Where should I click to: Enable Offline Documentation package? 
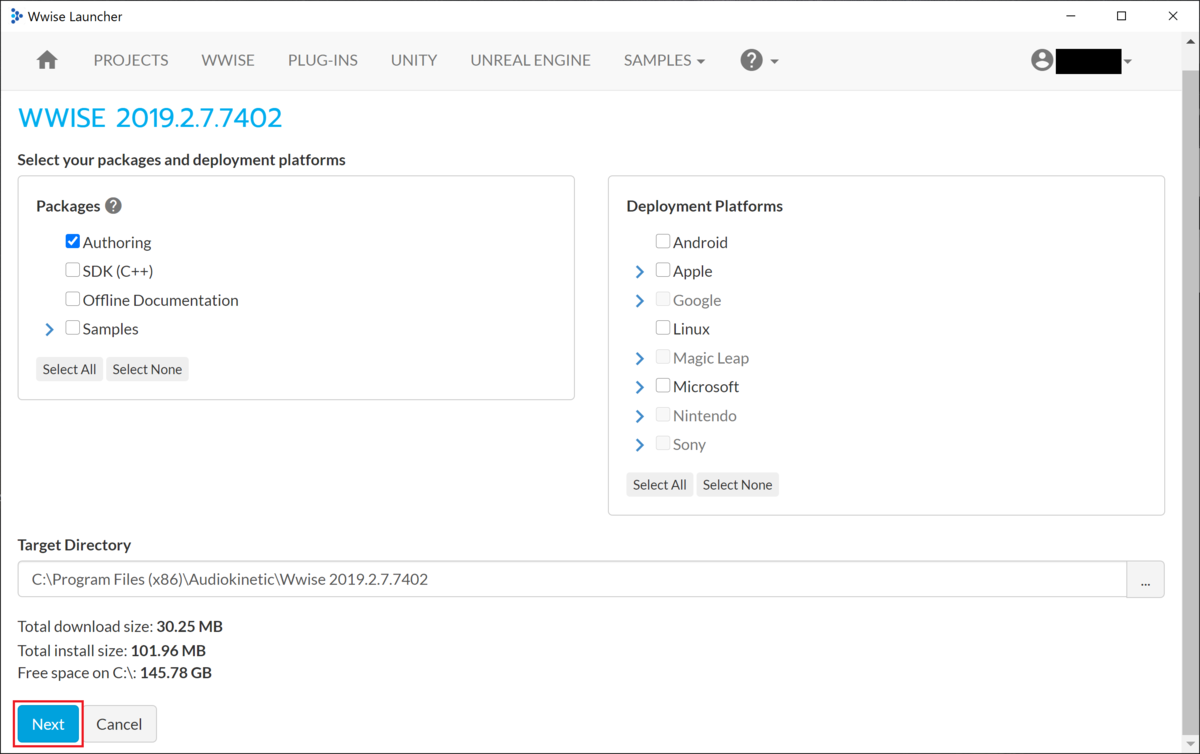72,299
